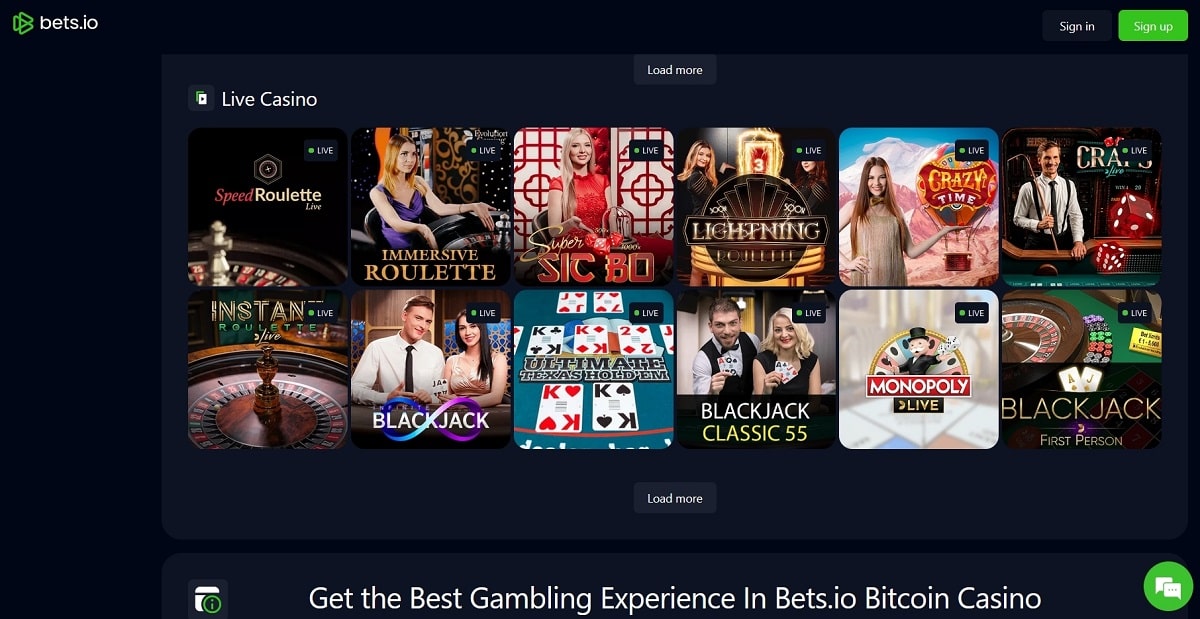Click the bets.io logo icon
This screenshot has height=619, width=1200.
[23, 23]
